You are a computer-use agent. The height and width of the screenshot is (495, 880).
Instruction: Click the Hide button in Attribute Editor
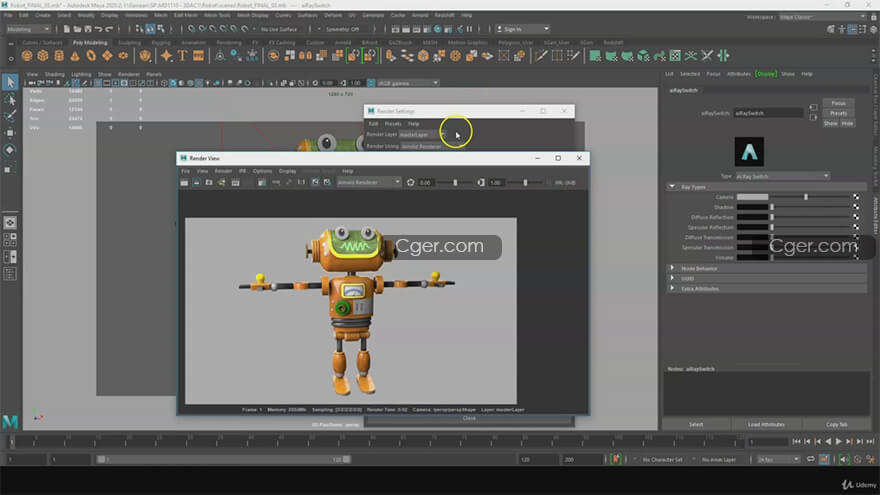point(847,123)
